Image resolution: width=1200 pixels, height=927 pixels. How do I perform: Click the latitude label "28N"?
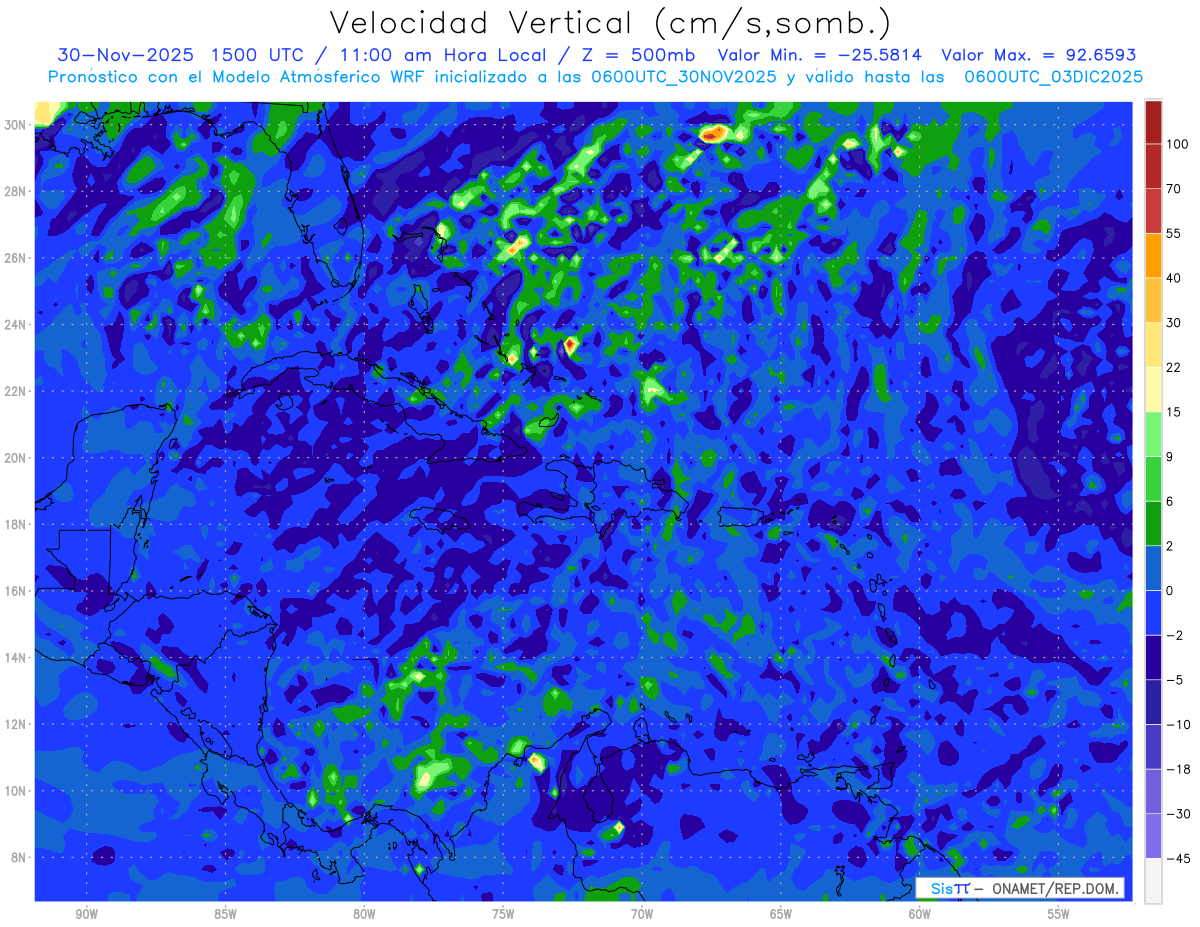15,191
